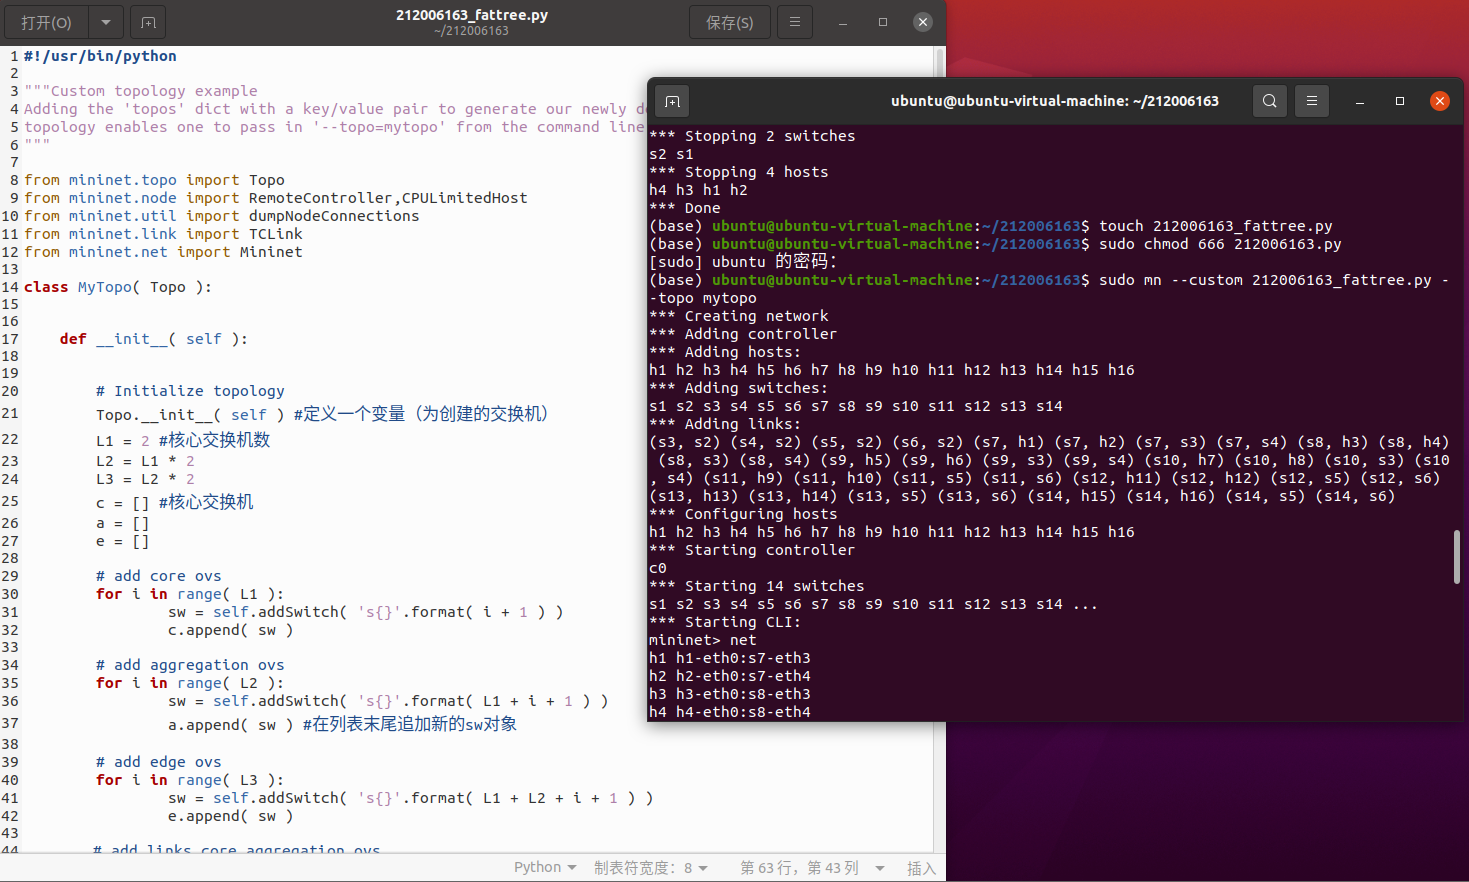
Task: Open the terminal hamburger menu
Action: (1312, 101)
